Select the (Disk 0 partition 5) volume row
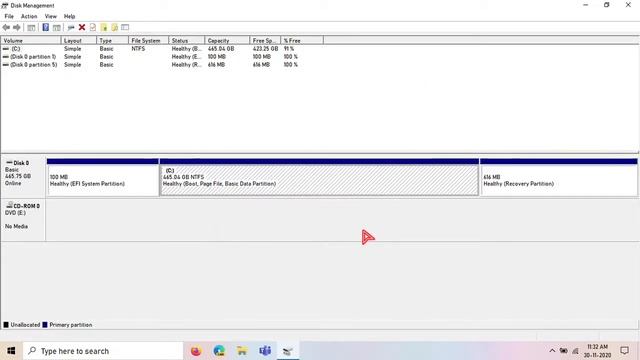This screenshot has height=360, width=640. click(x=151, y=64)
